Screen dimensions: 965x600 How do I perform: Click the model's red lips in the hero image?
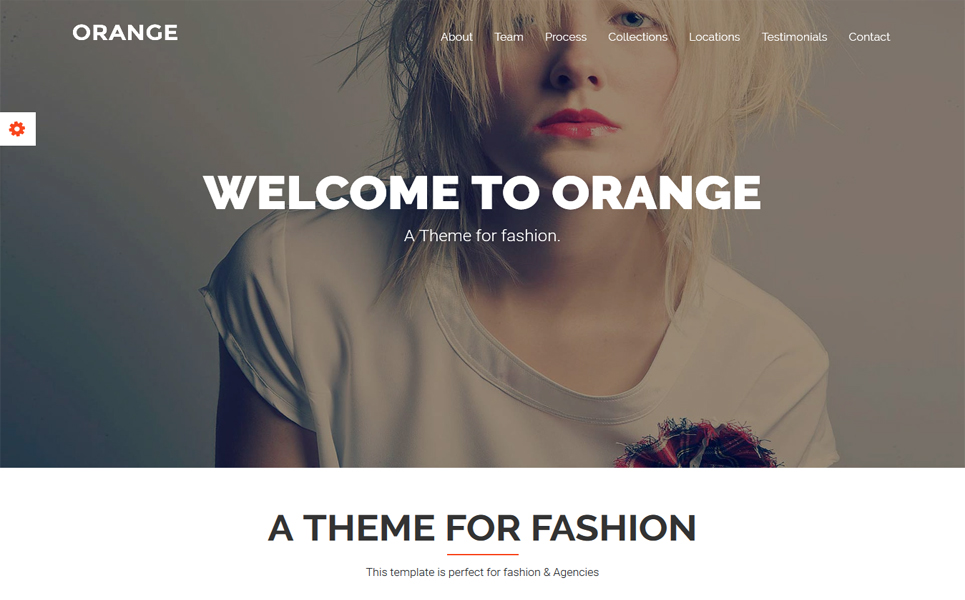[577, 123]
